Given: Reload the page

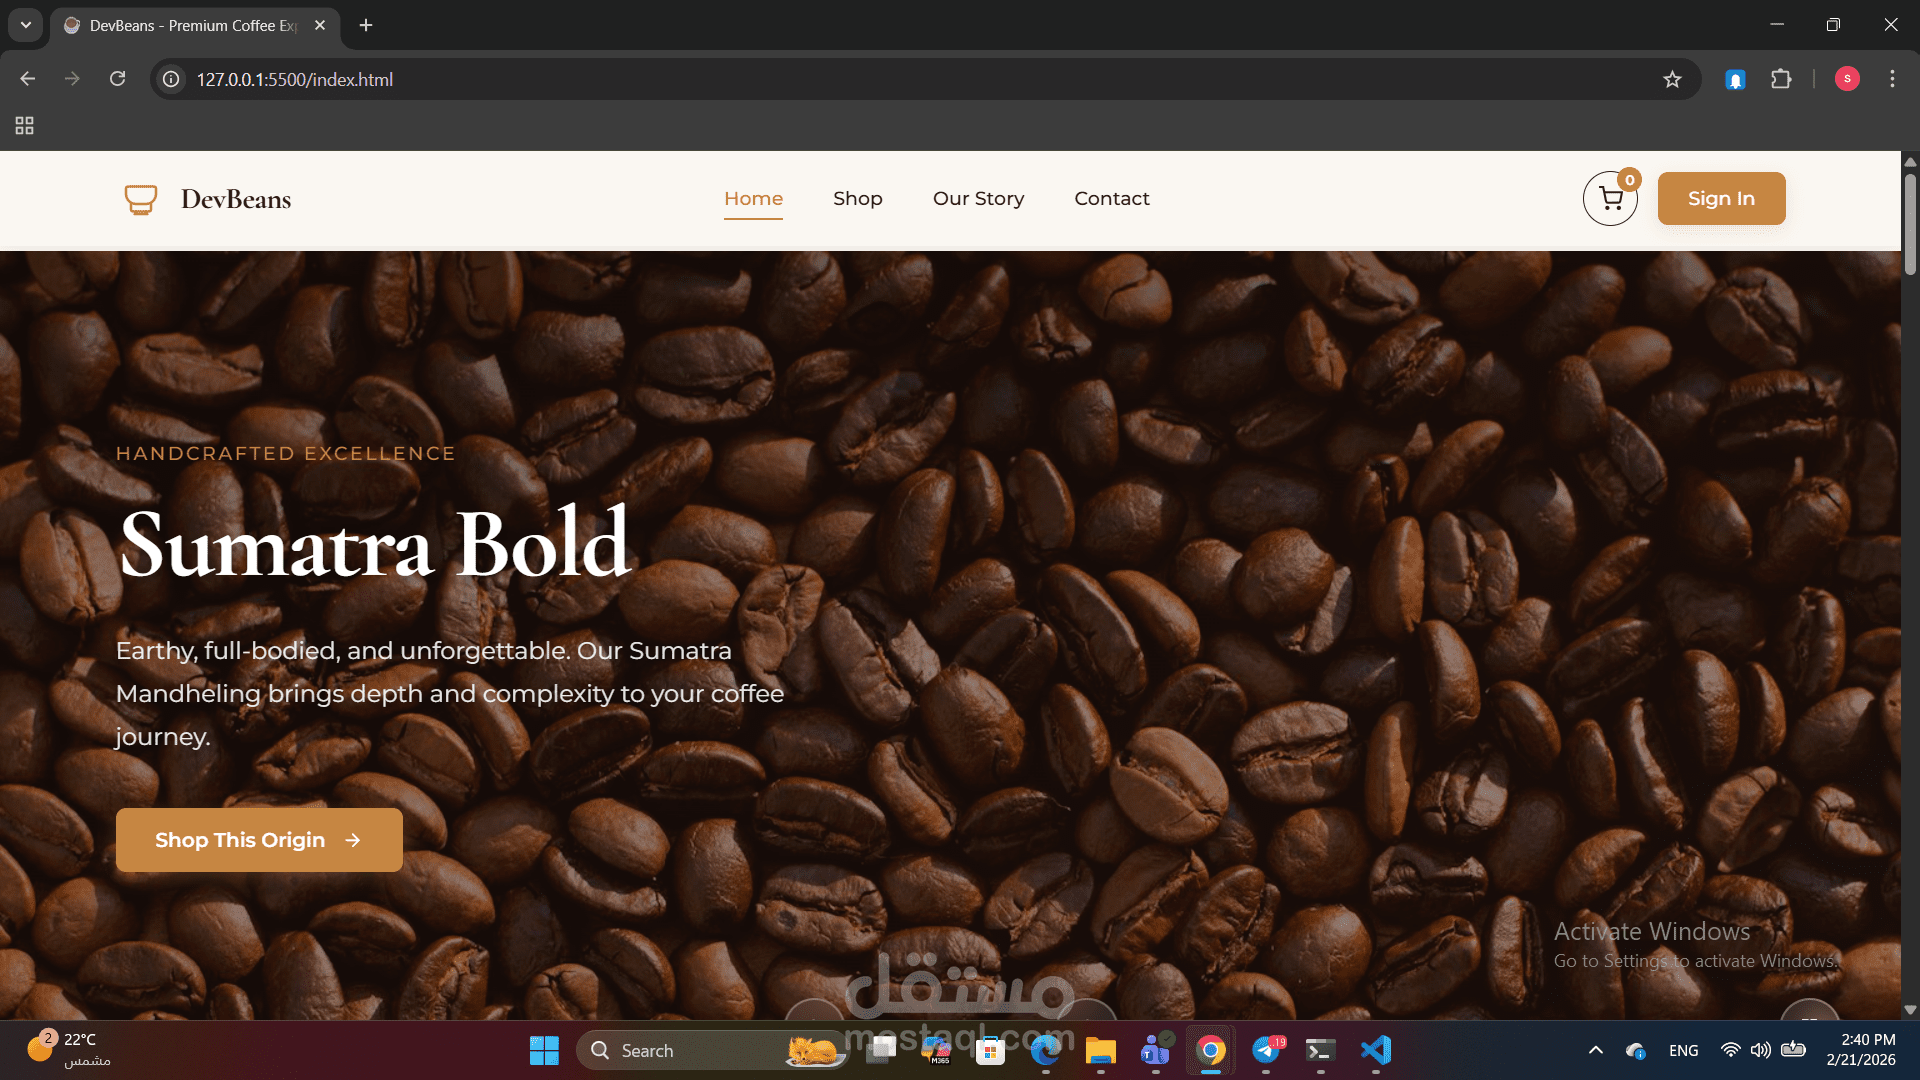Looking at the screenshot, I should coord(118,79).
